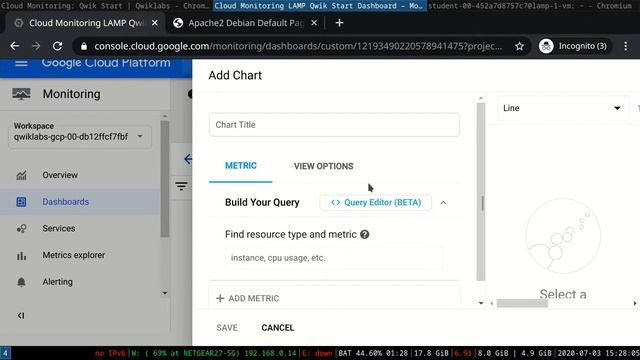The width and height of the screenshot is (640, 360).
Task: Click the sidebar vertical scrollbar thumb
Action: pyautogui.click(x=164, y=179)
